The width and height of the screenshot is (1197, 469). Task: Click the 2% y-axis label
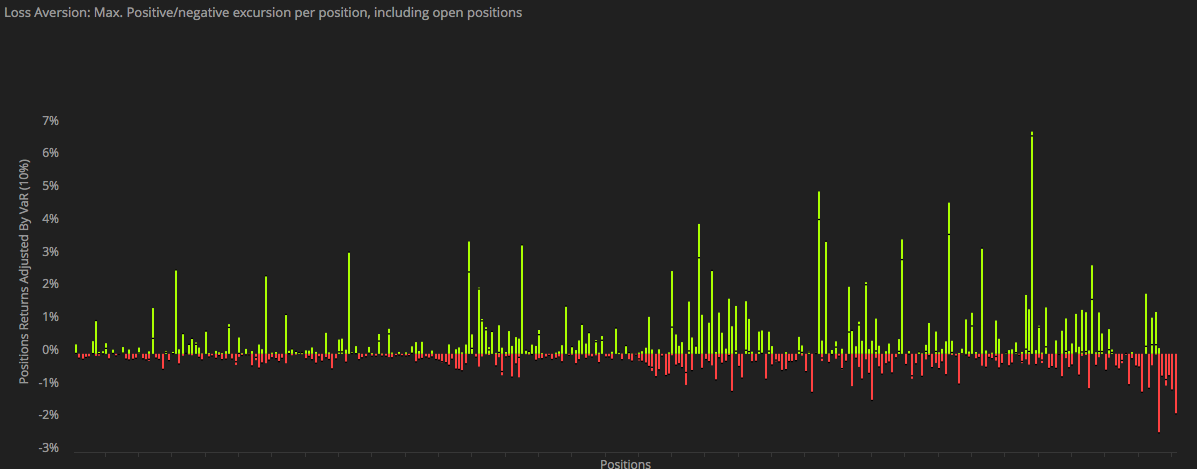pyautogui.click(x=50, y=284)
